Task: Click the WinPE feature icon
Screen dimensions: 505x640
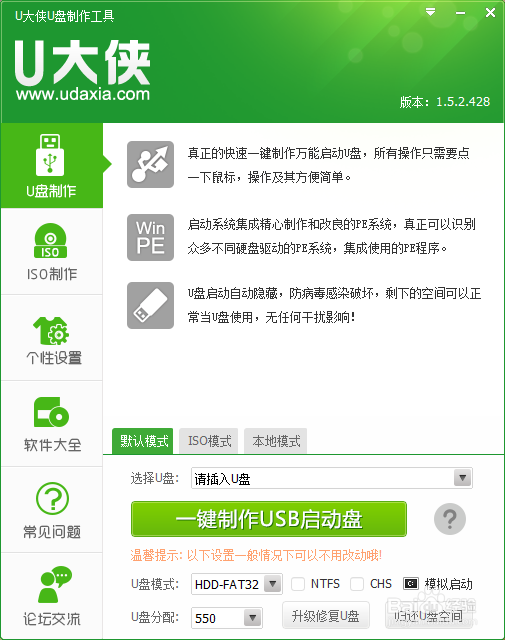Action: pos(150,238)
